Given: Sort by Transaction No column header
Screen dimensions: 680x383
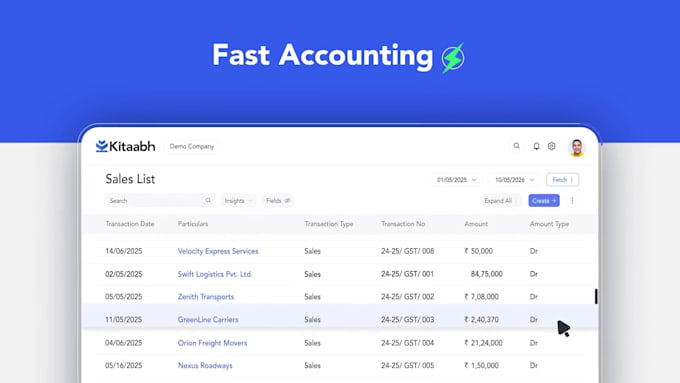Looking at the screenshot, I should click(x=403, y=224).
